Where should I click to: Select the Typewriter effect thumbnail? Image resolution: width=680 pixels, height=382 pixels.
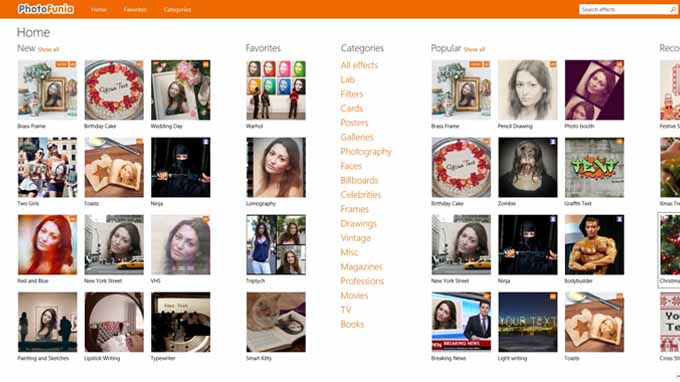click(180, 322)
